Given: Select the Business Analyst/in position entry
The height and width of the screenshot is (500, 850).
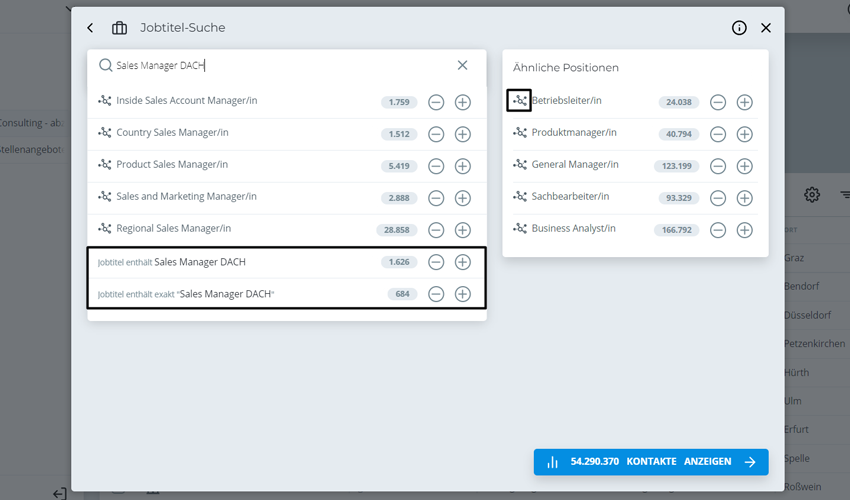Looking at the screenshot, I should pyautogui.click(x=573, y=229).
